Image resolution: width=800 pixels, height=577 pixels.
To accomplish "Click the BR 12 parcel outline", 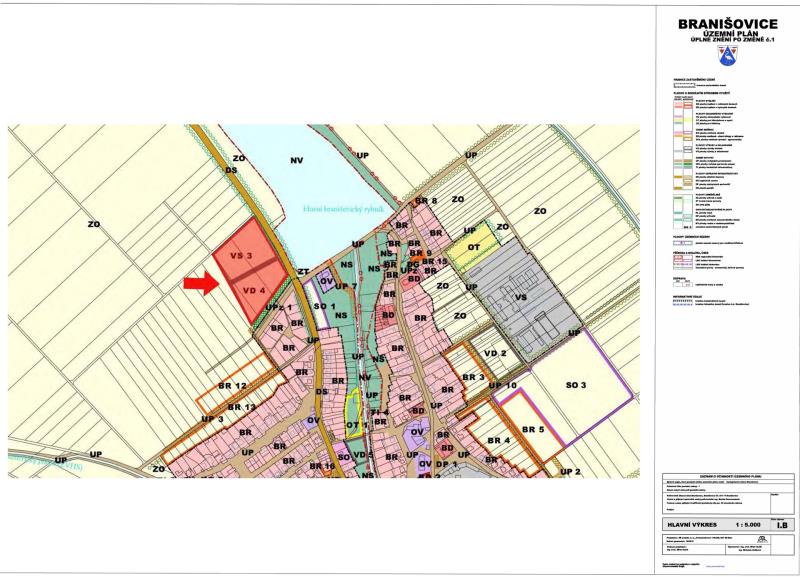I will 236,386.
